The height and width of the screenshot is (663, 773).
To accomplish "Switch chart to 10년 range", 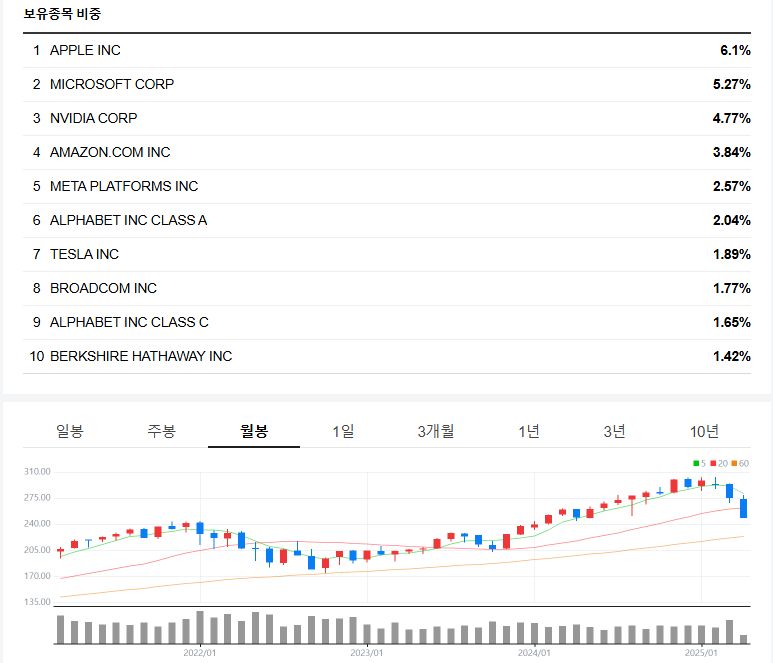I will (x=704, y=431).
